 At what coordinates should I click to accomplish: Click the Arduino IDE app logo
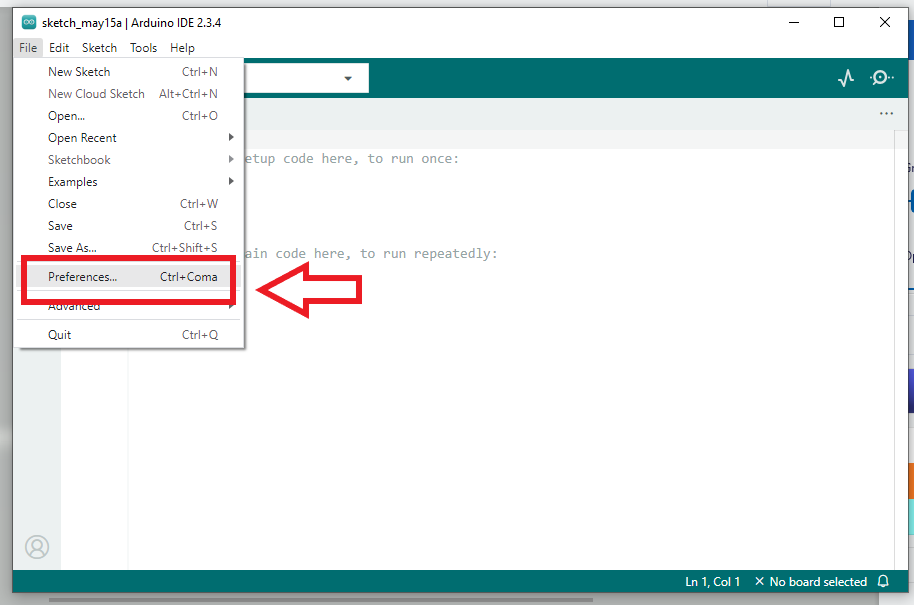[29, 23]
